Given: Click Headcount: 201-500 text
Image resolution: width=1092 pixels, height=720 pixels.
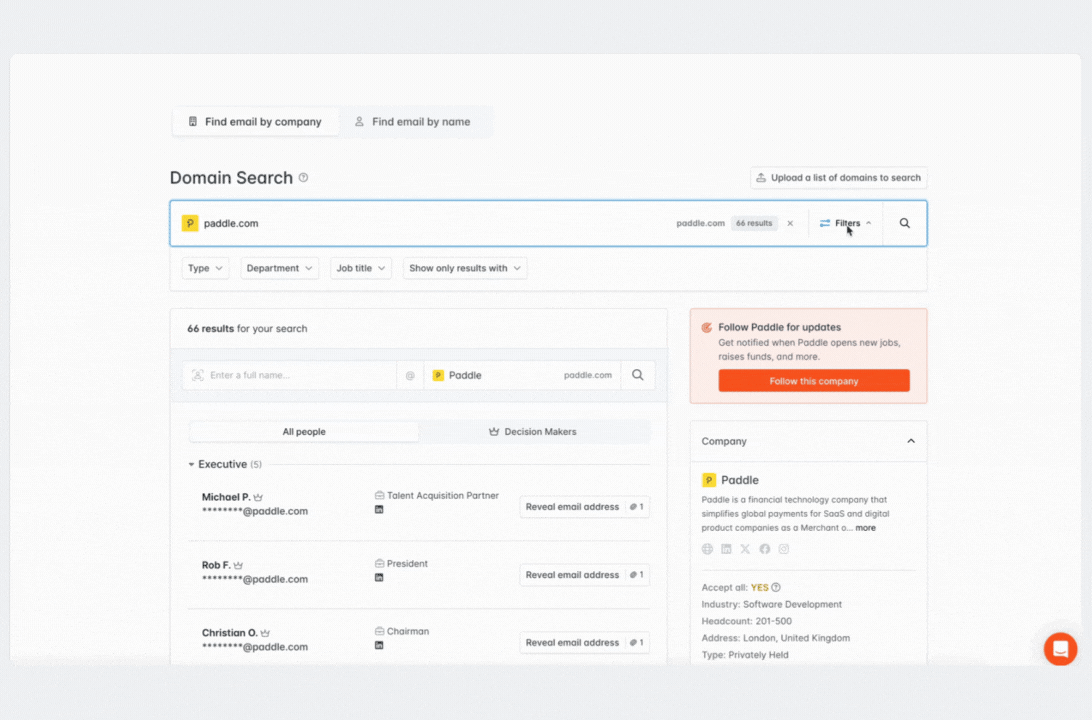Looking at the screenshot, I should click(747, 621).
